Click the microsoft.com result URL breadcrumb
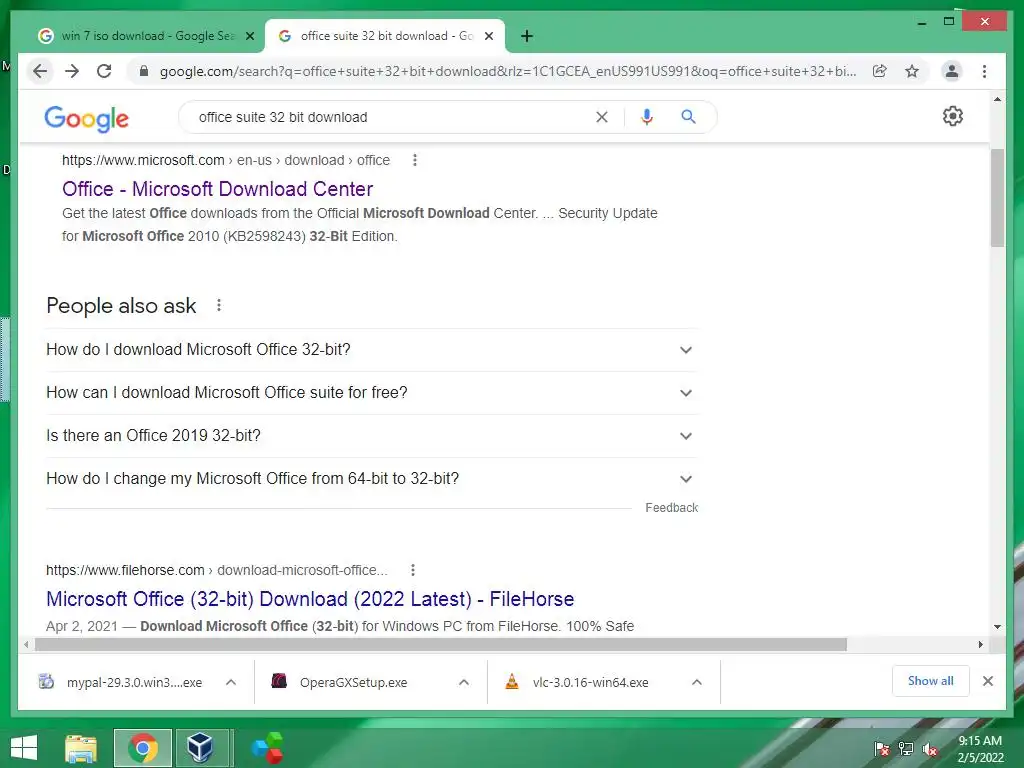The height and width of the screenshot is (768, 1024). point(226,160)
